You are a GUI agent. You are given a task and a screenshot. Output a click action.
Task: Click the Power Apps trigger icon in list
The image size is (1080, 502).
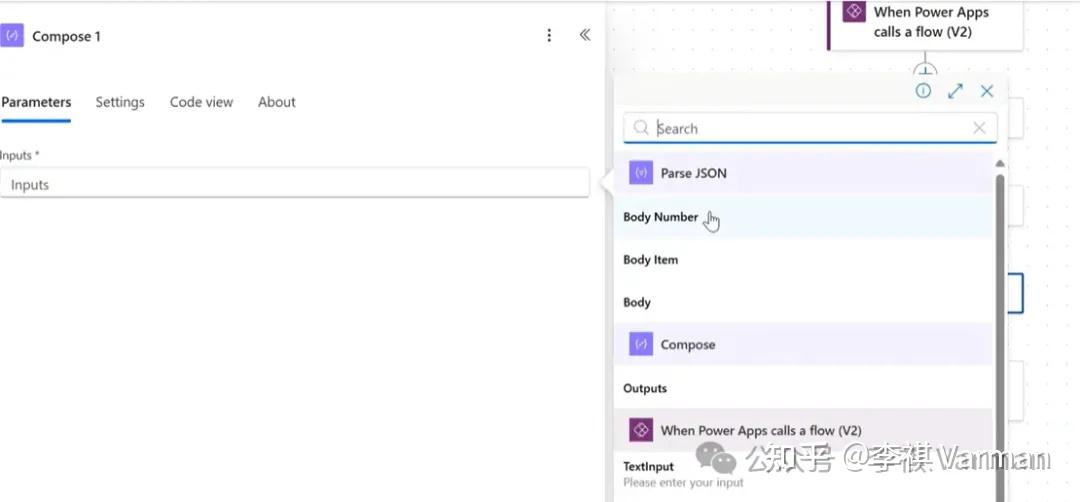click(641, 430)
